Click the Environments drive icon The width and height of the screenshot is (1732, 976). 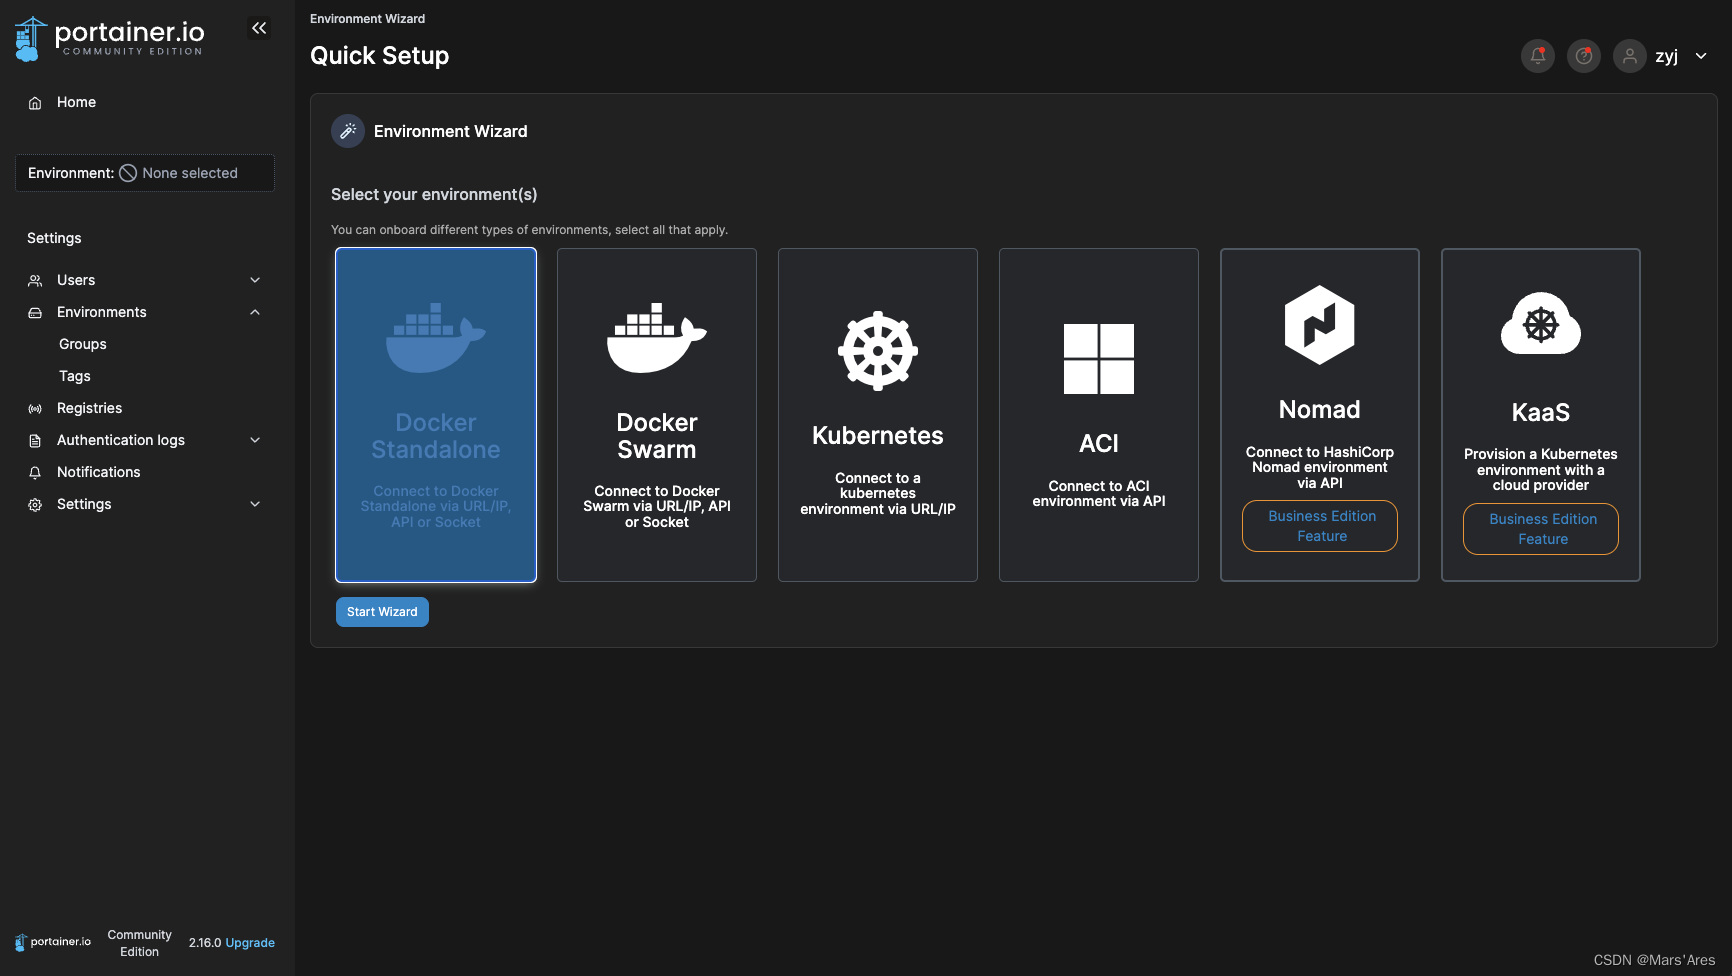pyautogui.click(x=35, y=313)
